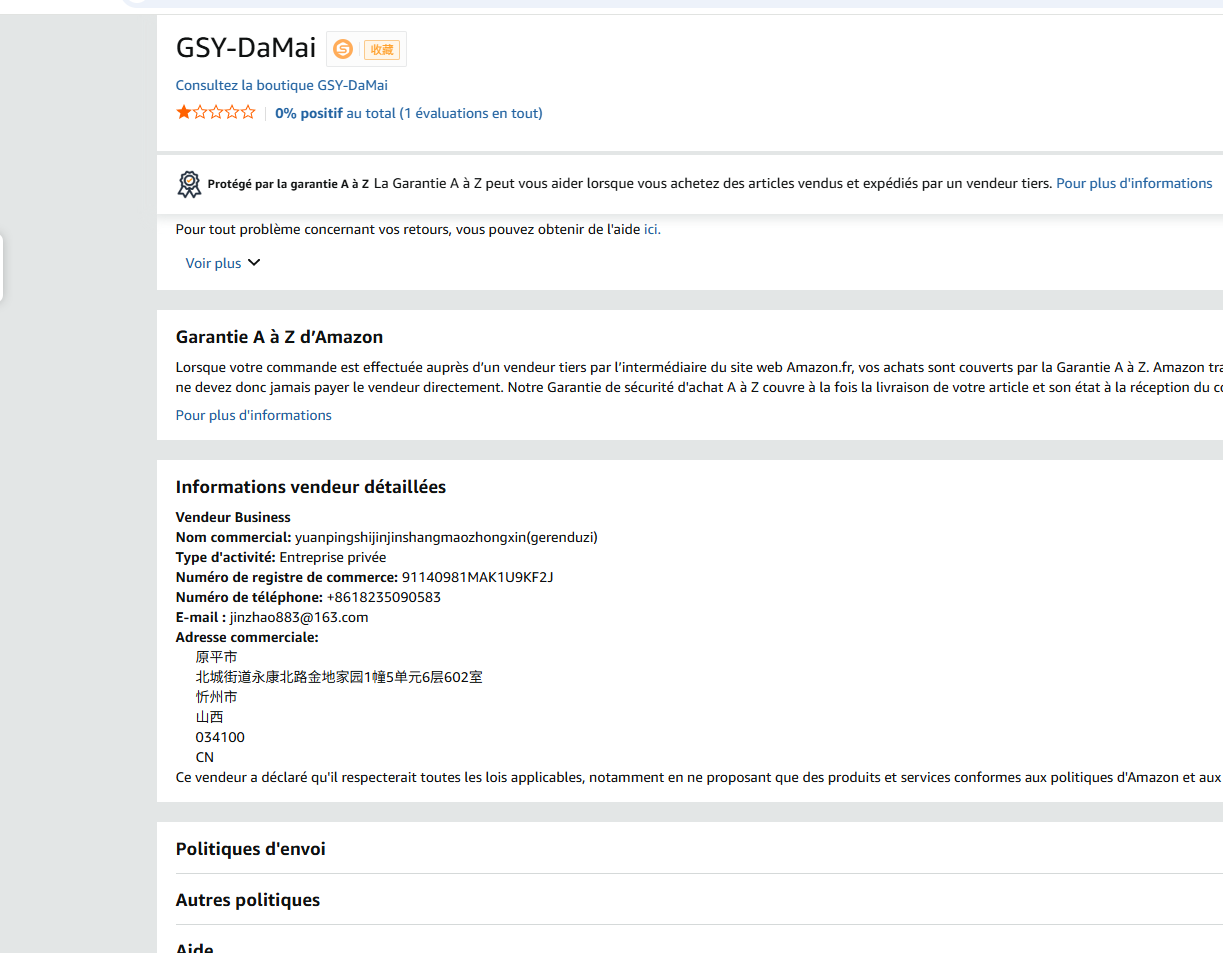Viewport: 1223px width, 953px height.
Task: Click the star rating icons
Action: click(x=216, y=112)
